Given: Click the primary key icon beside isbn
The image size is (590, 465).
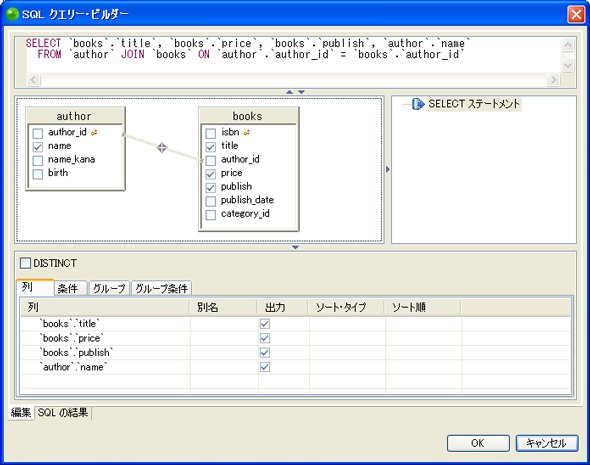Looking at the screenshot, I should [x=247, y=132].
